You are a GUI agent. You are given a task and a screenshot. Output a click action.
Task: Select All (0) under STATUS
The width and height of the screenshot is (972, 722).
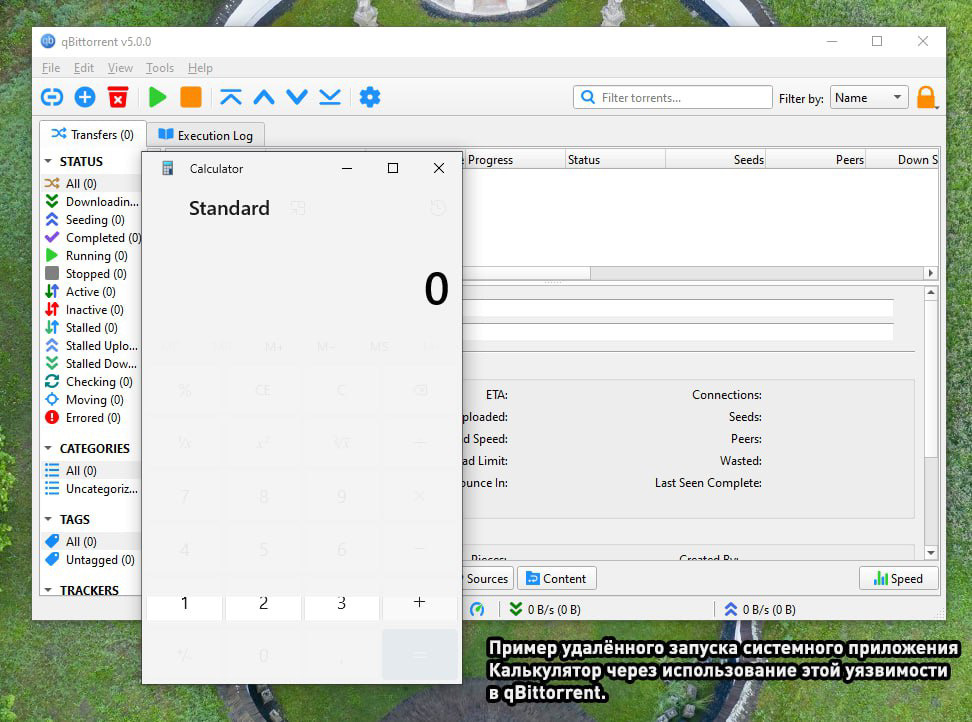coord(92,183)
